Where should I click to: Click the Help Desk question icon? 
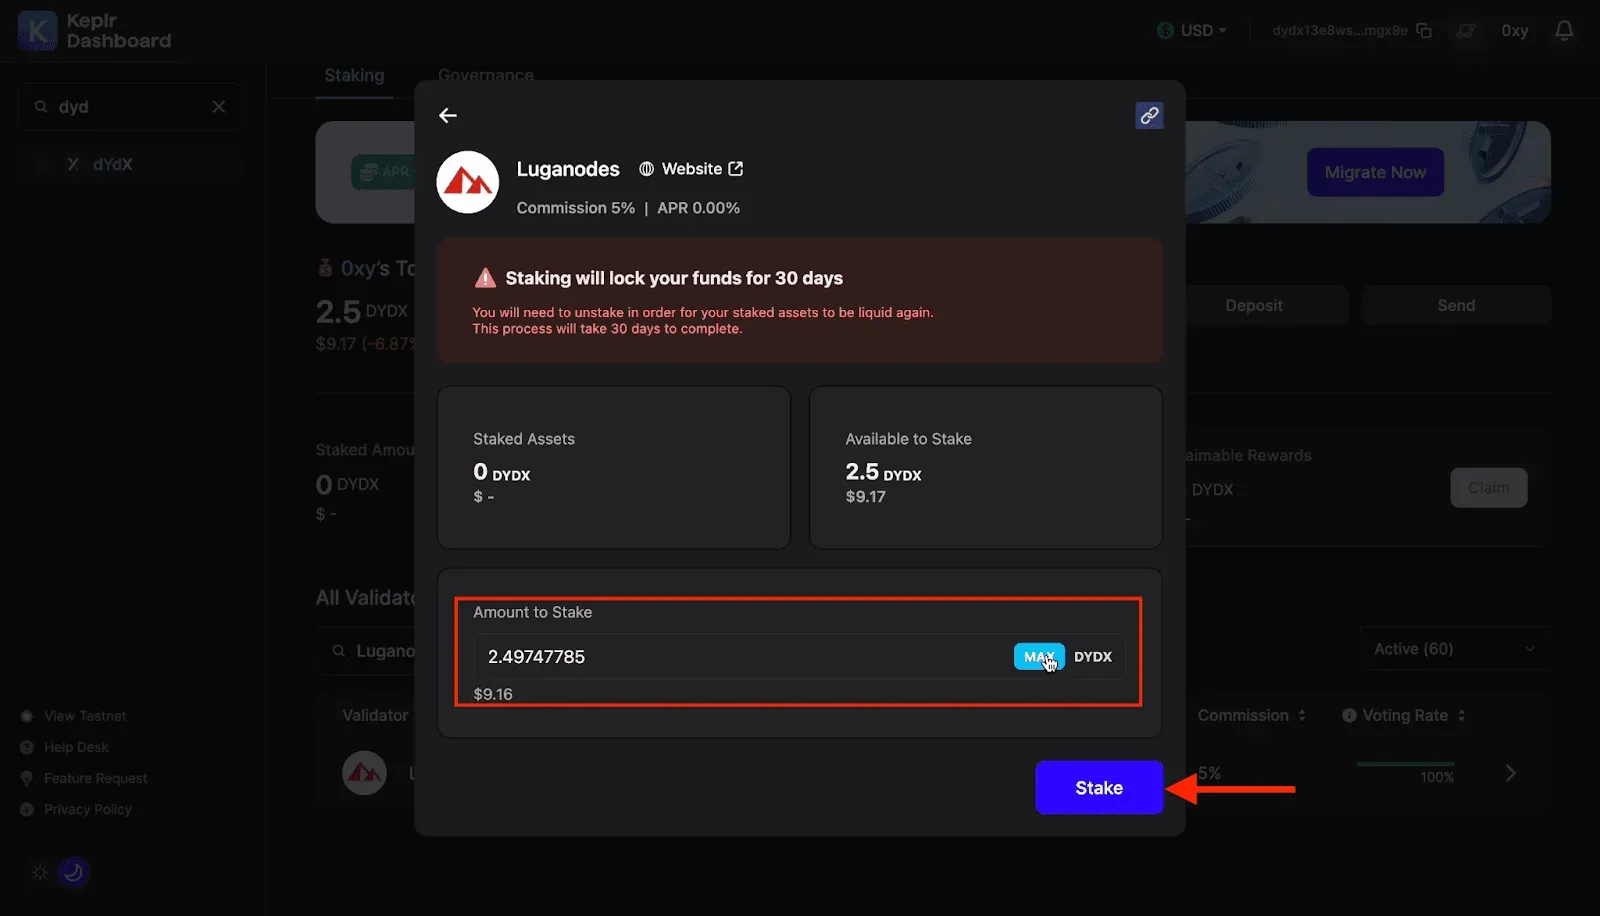coord(27,747)
